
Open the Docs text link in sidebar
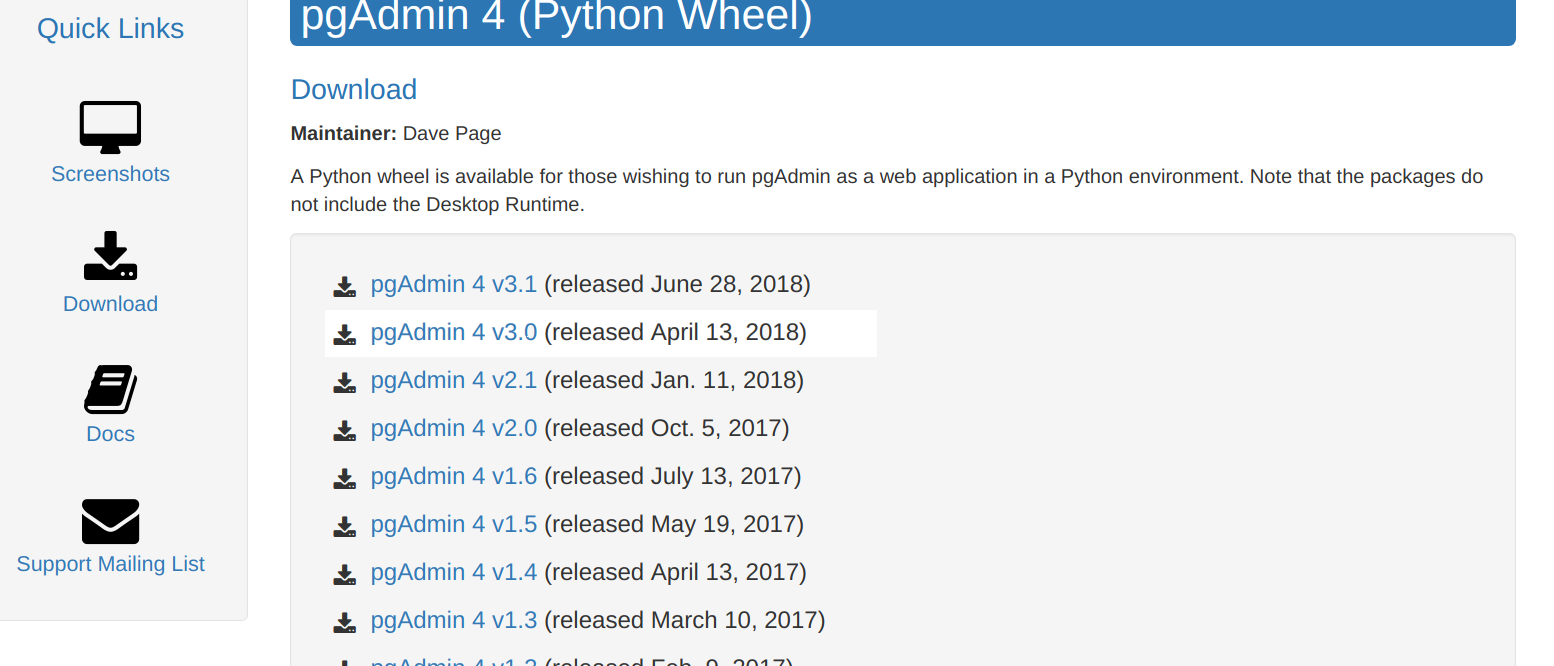point(110,434)
